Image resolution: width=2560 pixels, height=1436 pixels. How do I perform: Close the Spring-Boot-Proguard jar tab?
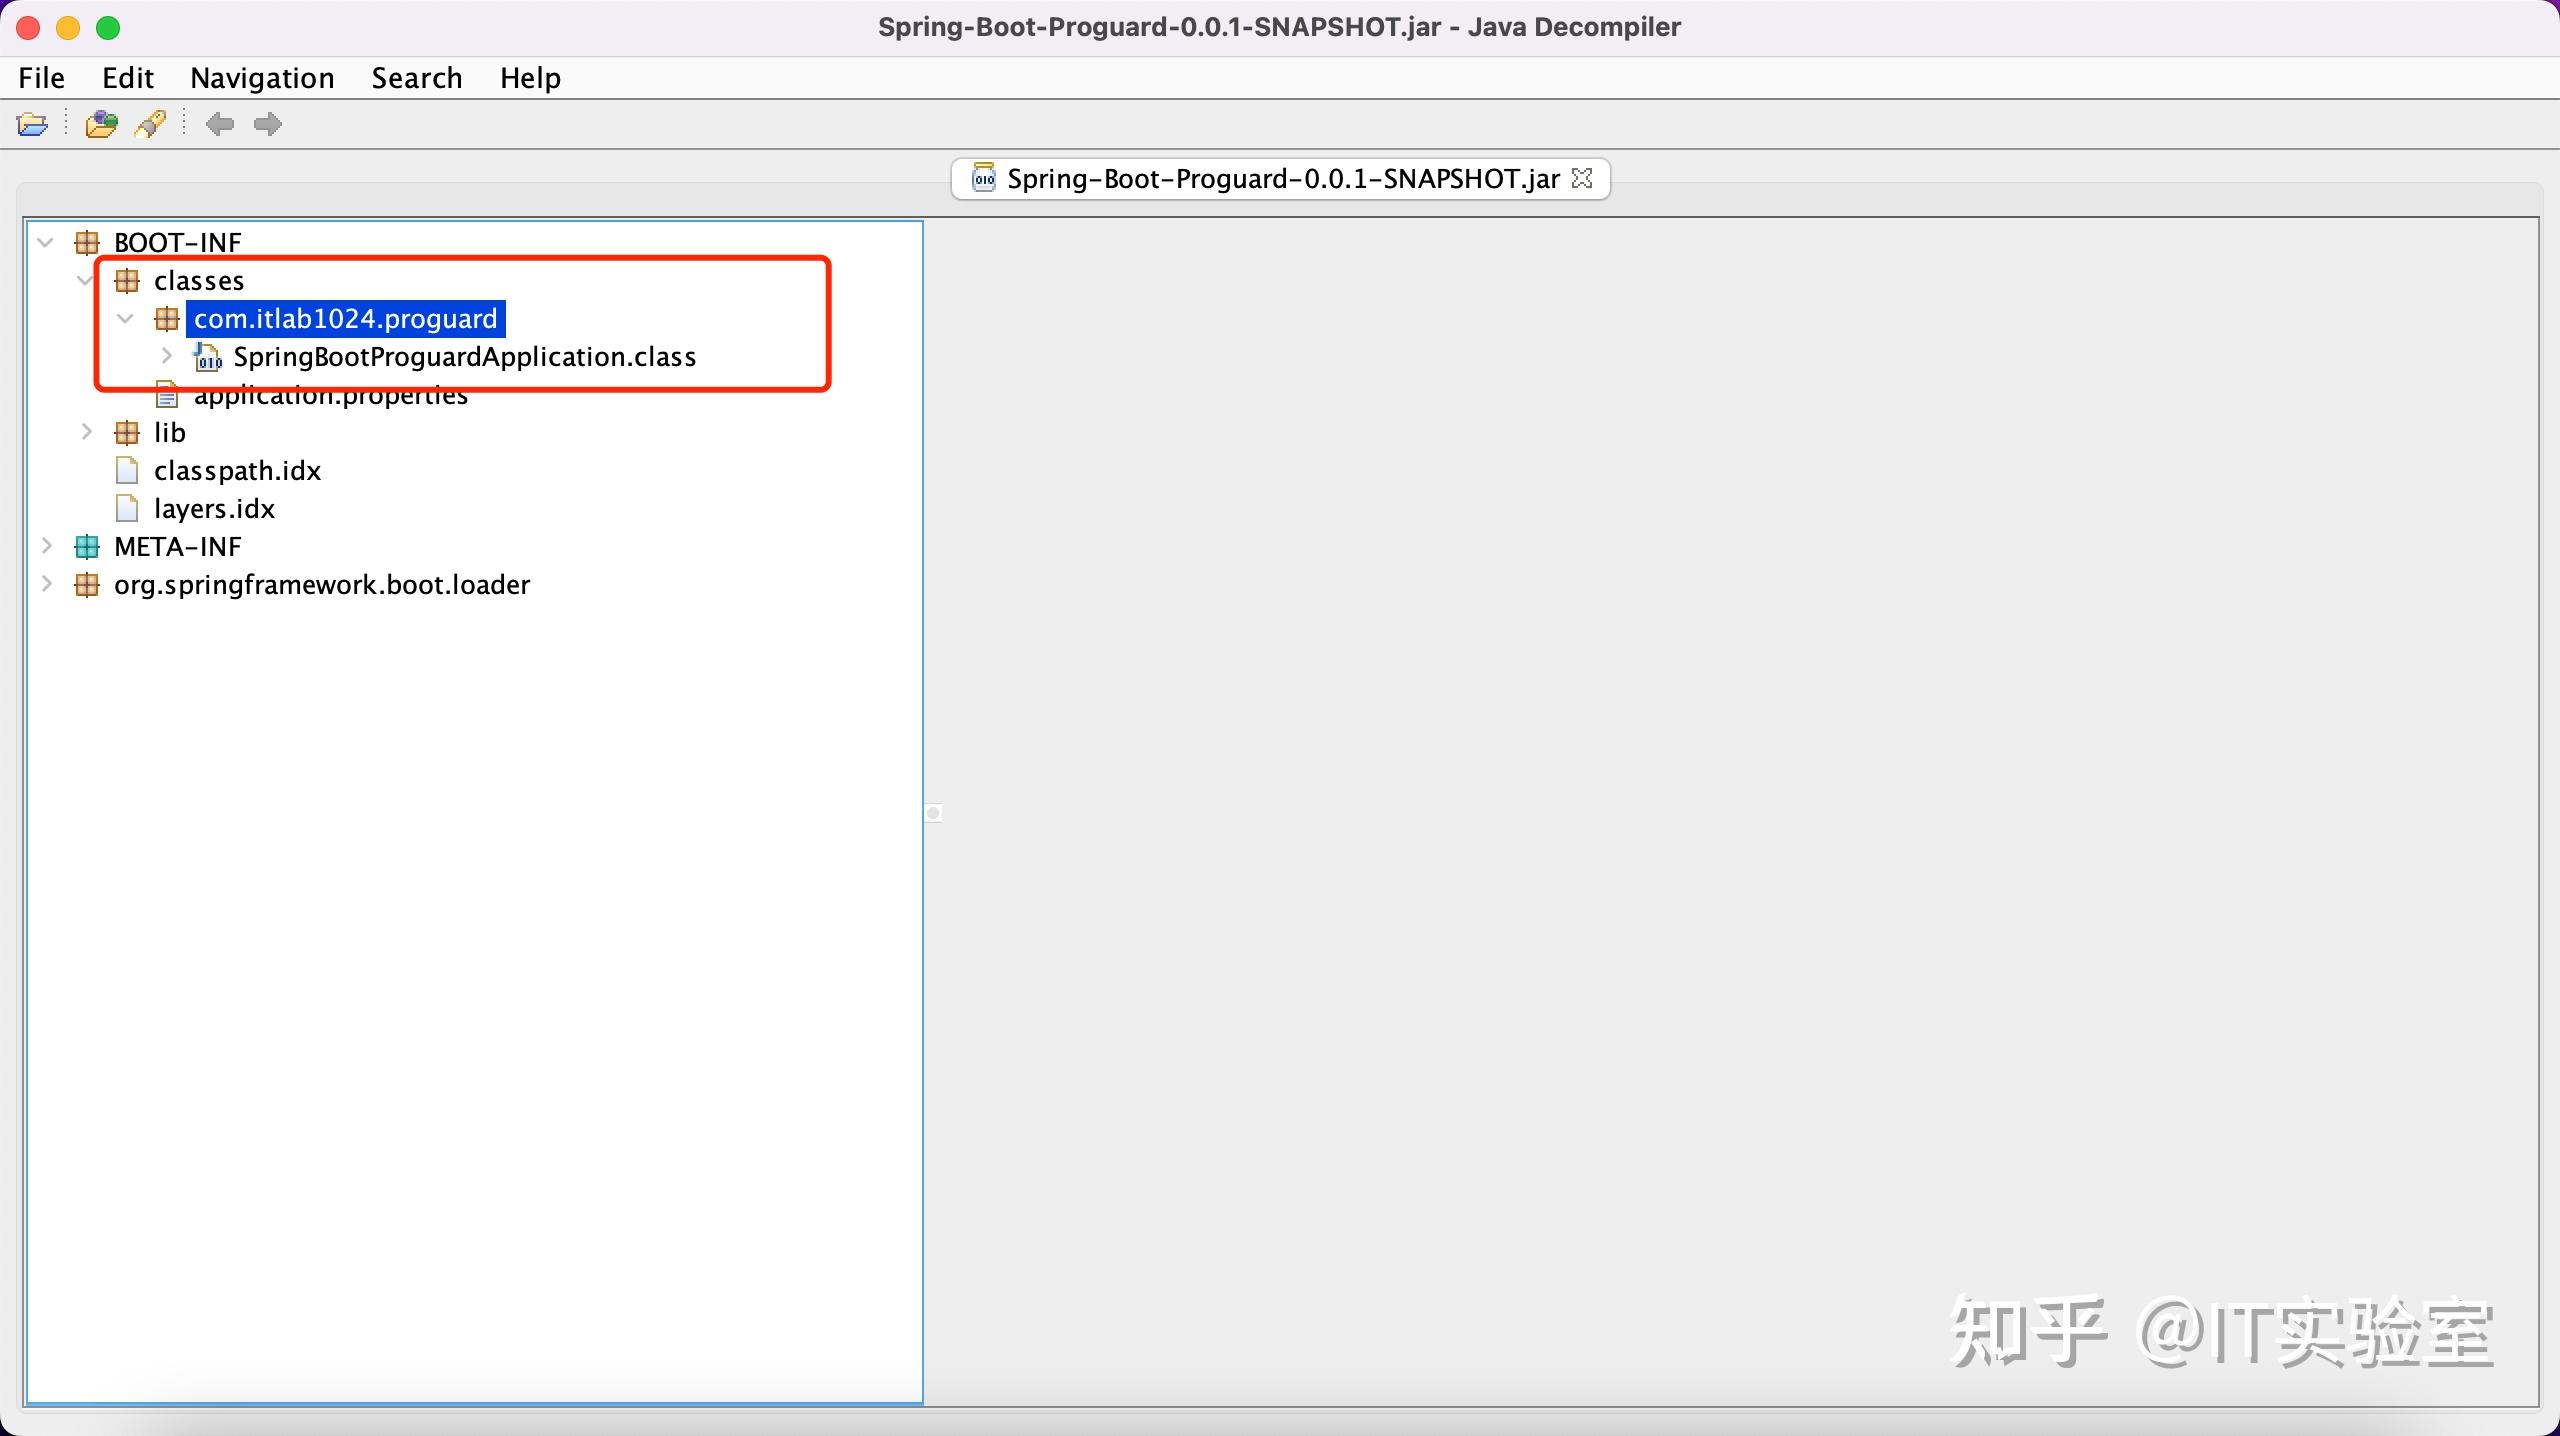click(x=1582, y=178)
